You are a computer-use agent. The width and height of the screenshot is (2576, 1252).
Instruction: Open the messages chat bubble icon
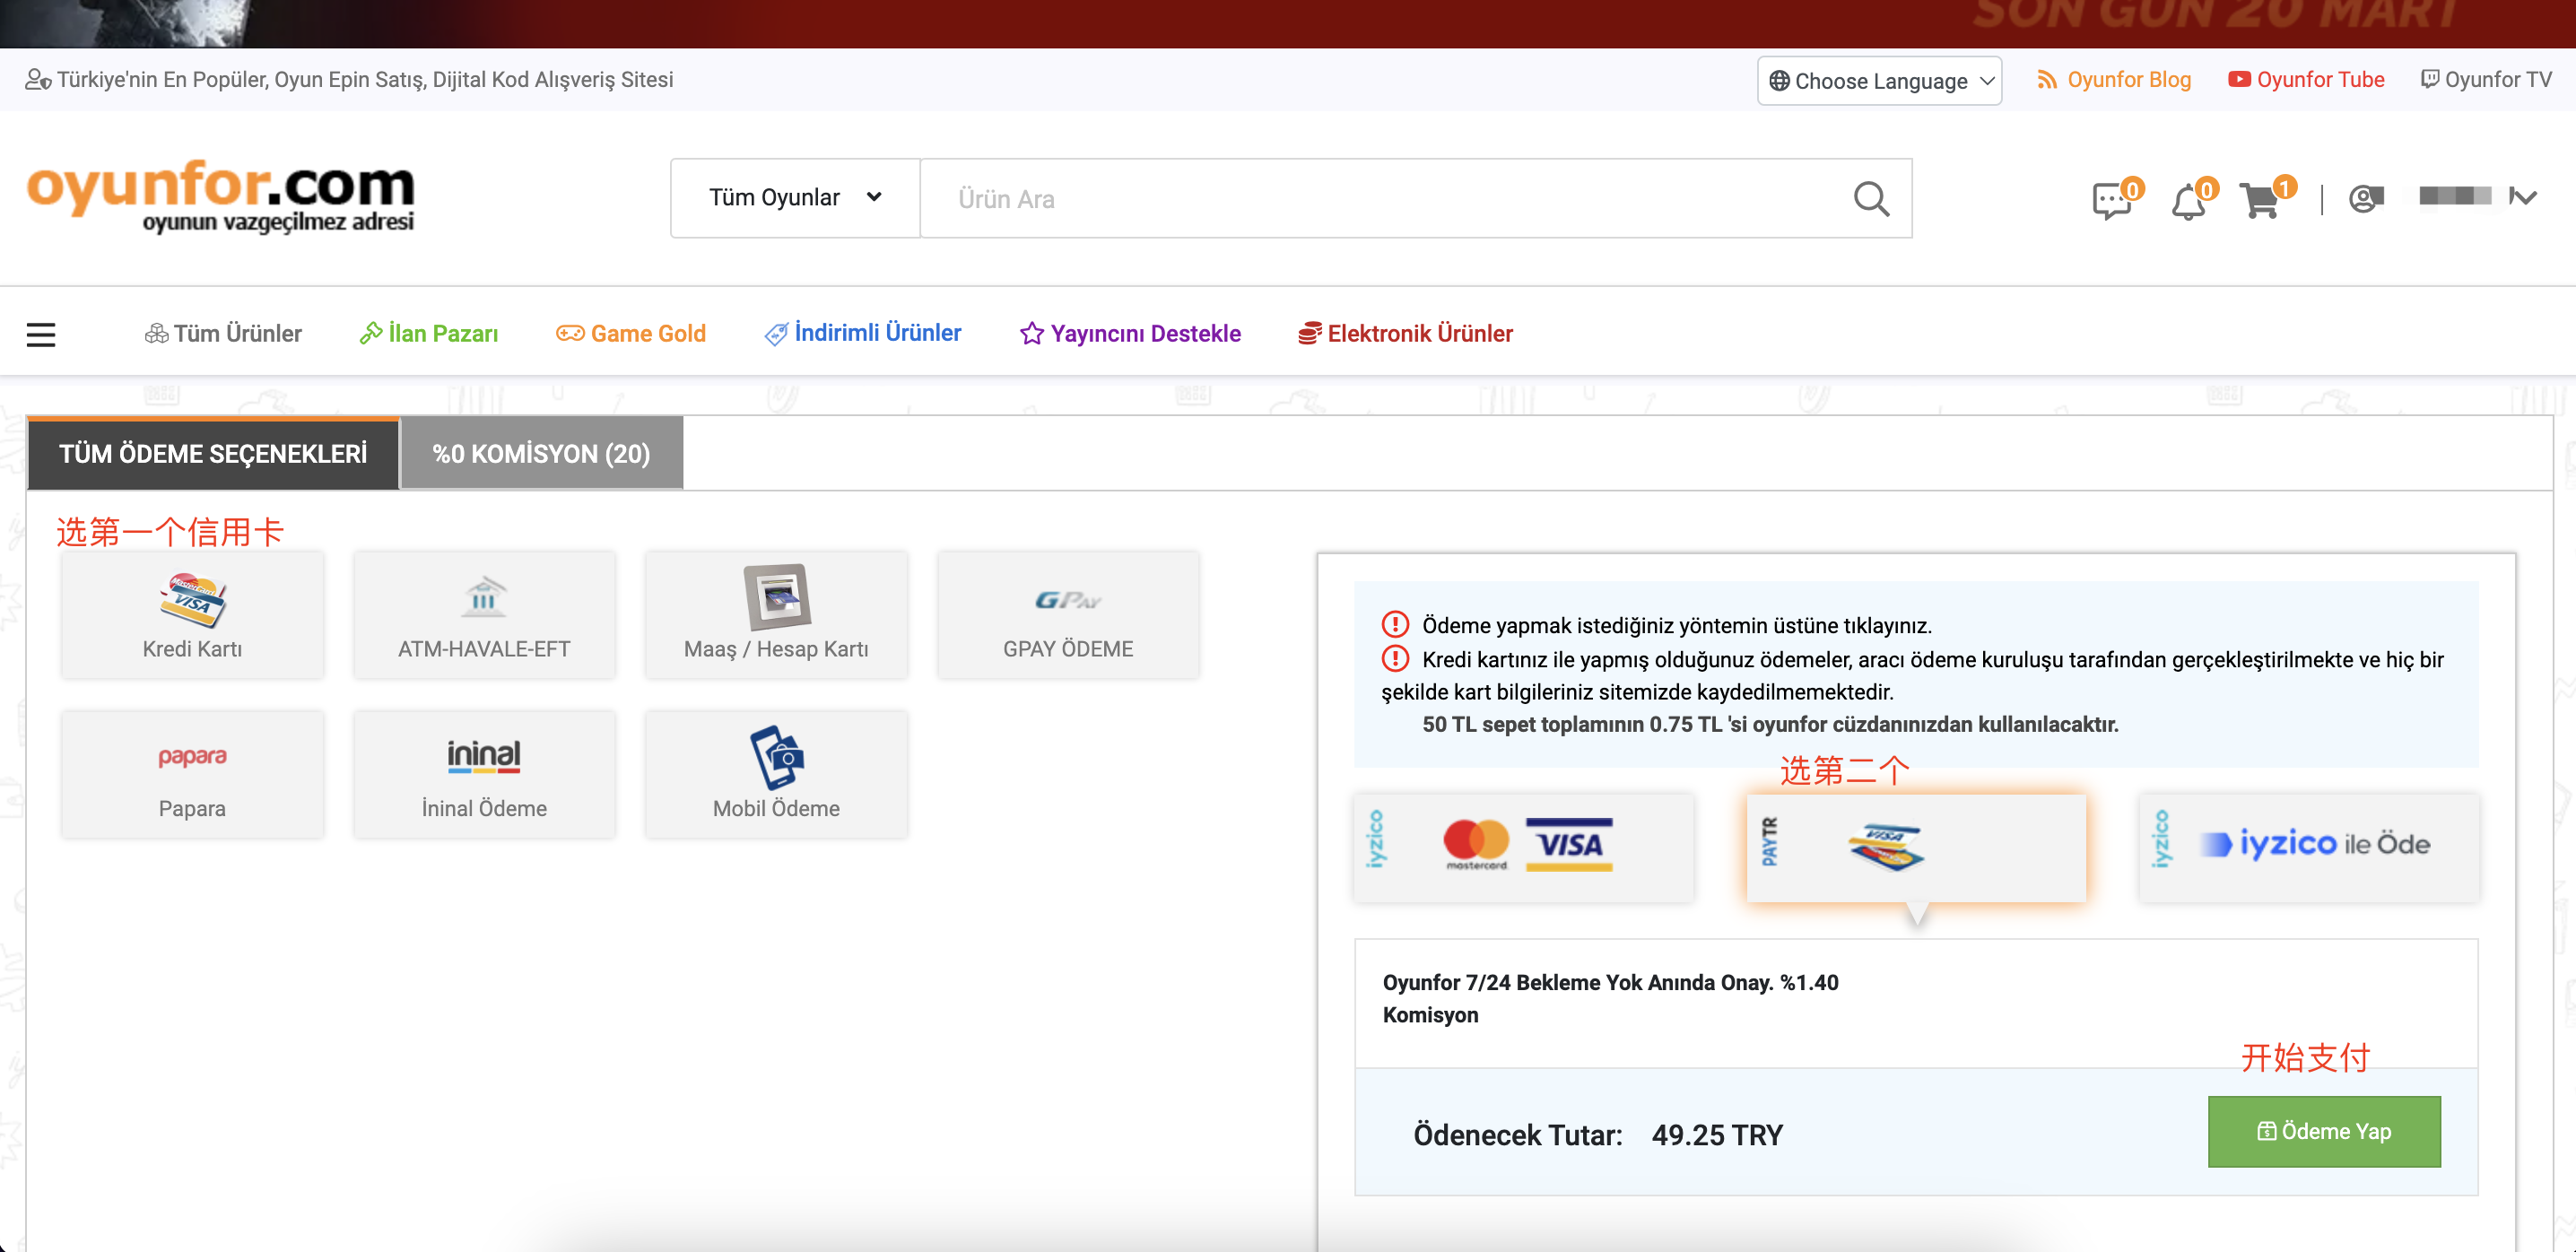click(x=2110, y=201)
